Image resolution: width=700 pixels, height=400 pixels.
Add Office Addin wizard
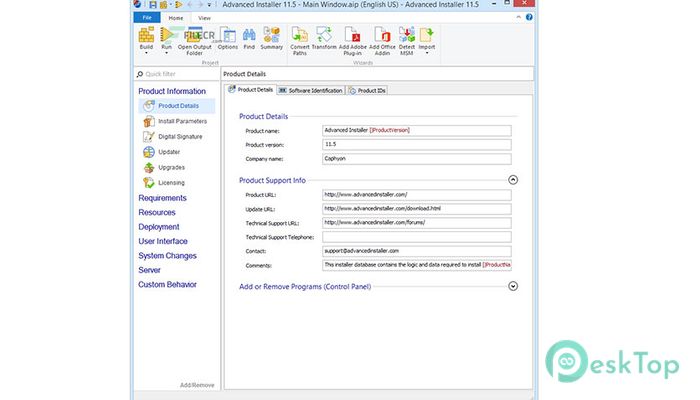point(382,41)
